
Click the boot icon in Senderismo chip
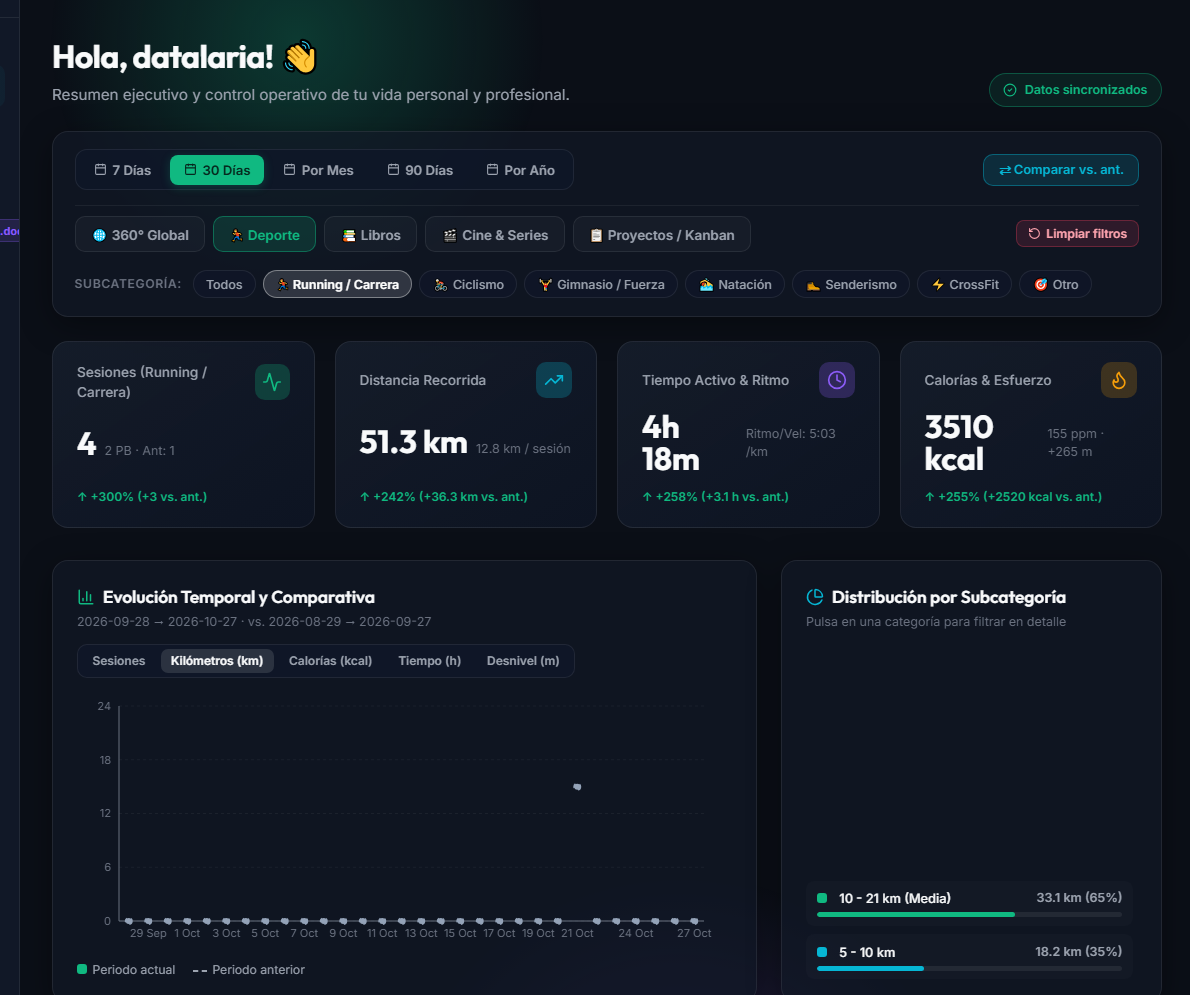[814, 285]
